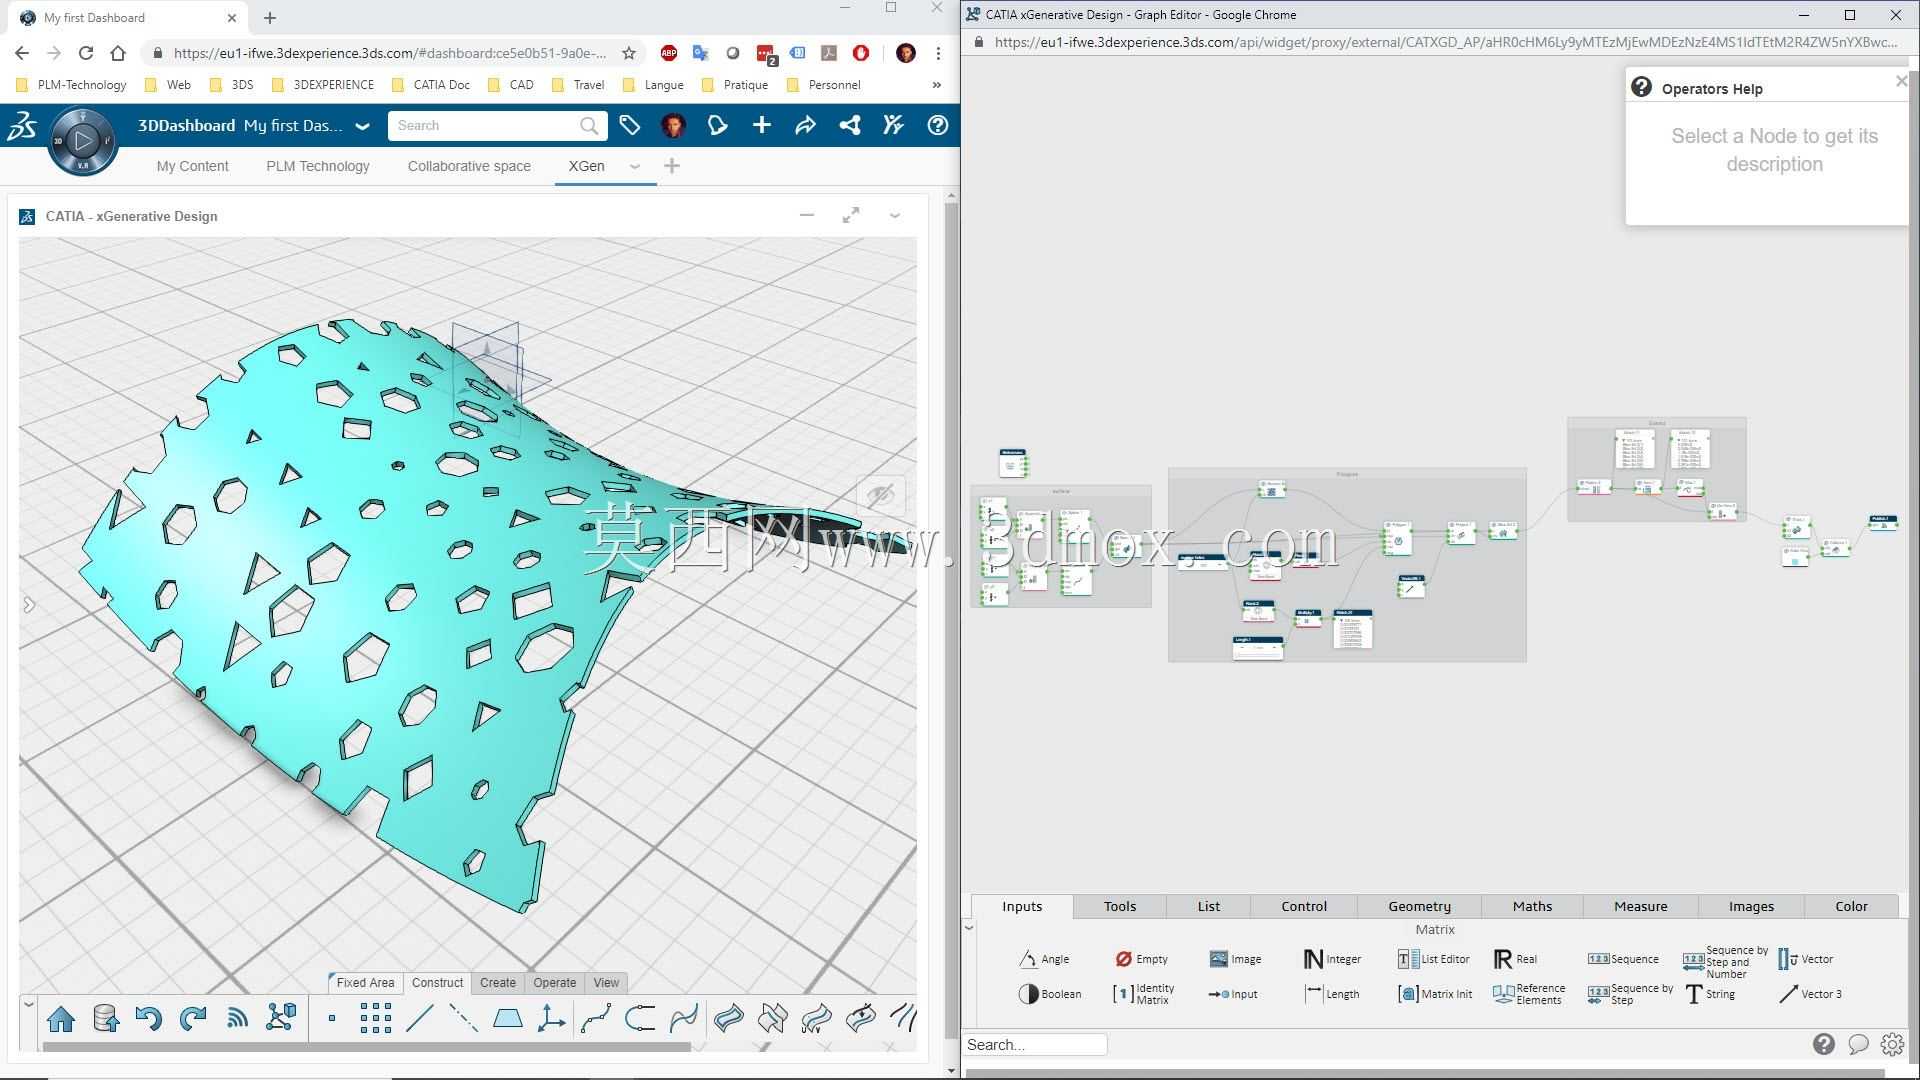Switch to the Collaborative space tab
The height and width of the screenshot is (1080, 1920).
tap(469, 166)
